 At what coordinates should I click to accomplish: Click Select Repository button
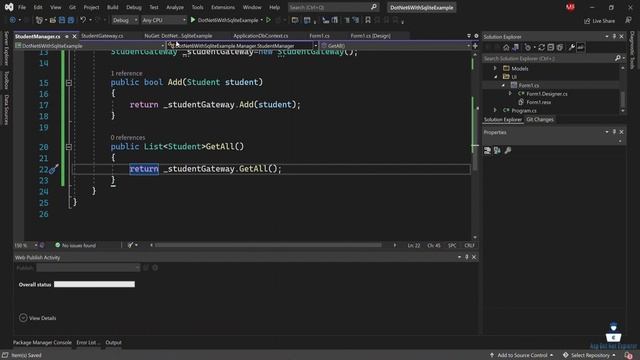(x=589, y=355)
